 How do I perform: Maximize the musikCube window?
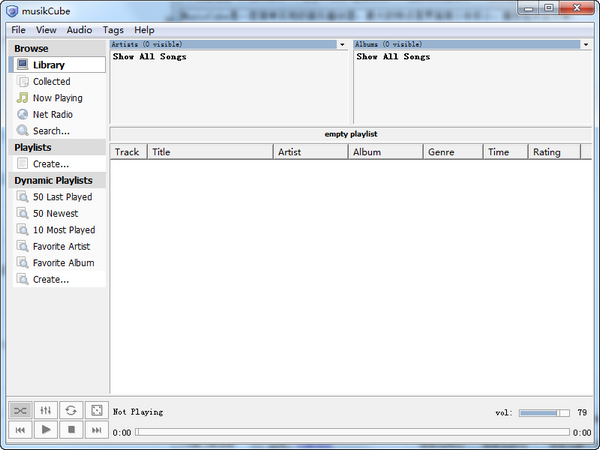click(x=549, y=8)
